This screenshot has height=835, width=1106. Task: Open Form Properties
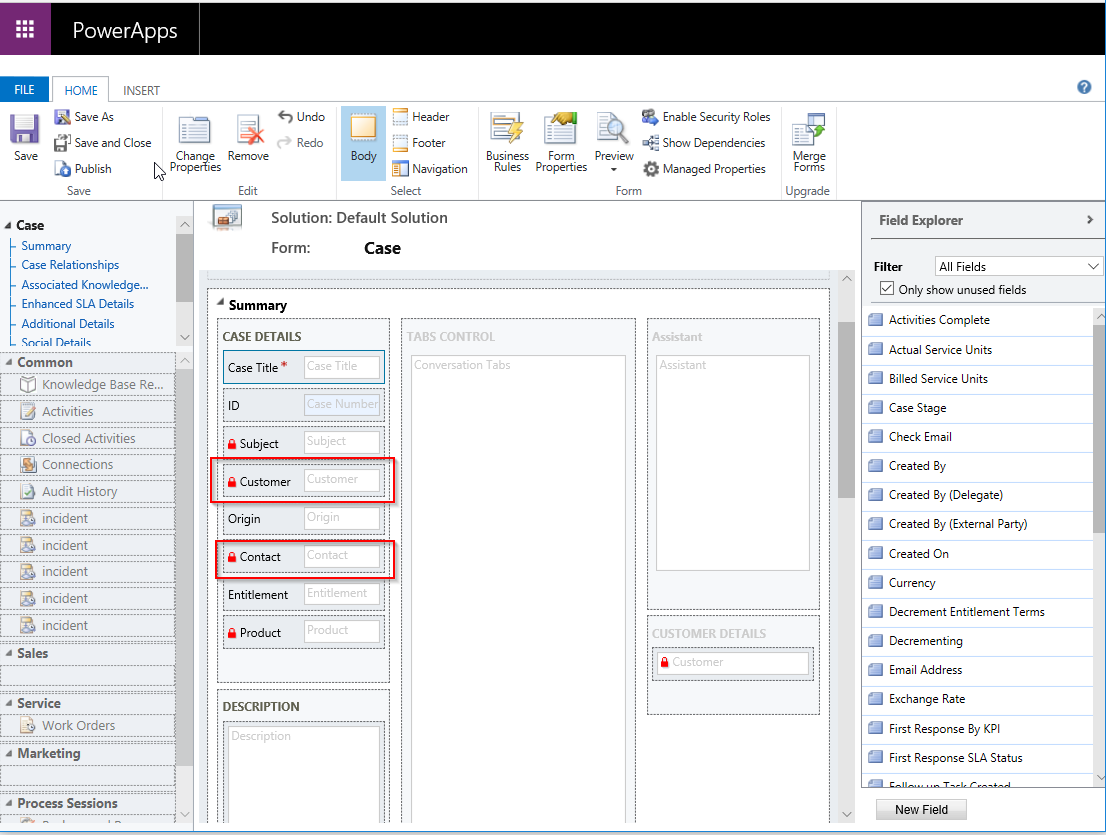tap(561, 142)
